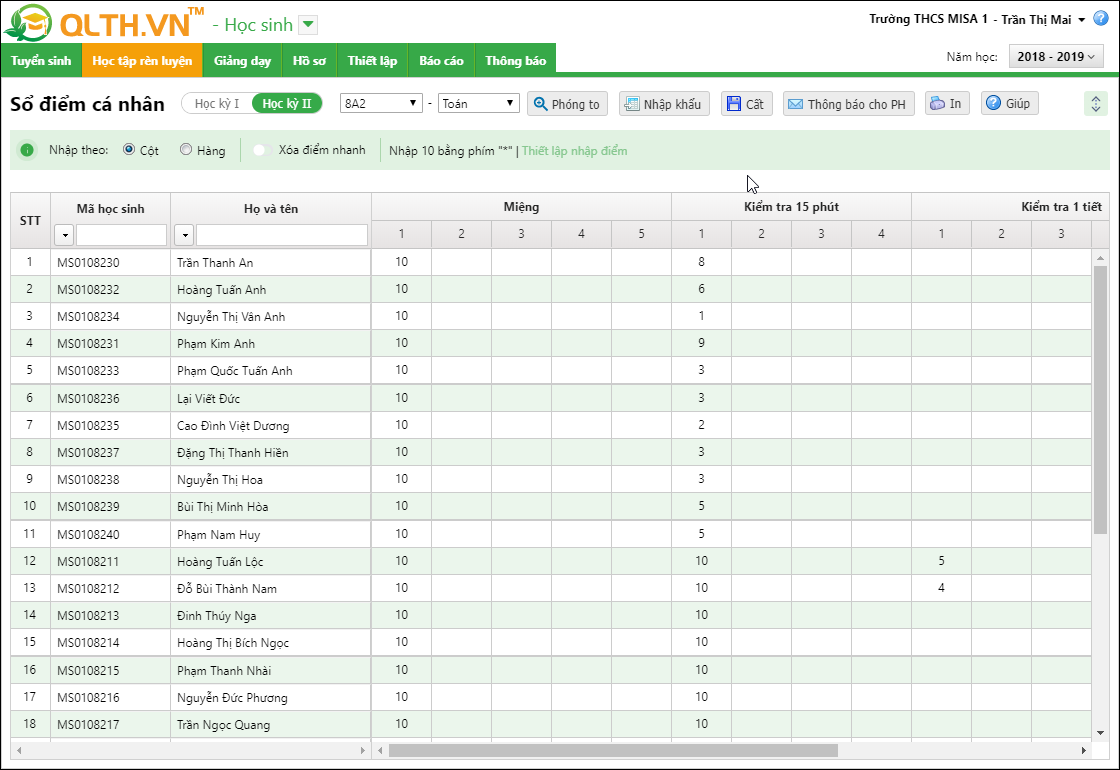Expand the Năm học 2018 - 2019 dropdown
This screenshot has width=1120, height=770.
(1055, 57)
